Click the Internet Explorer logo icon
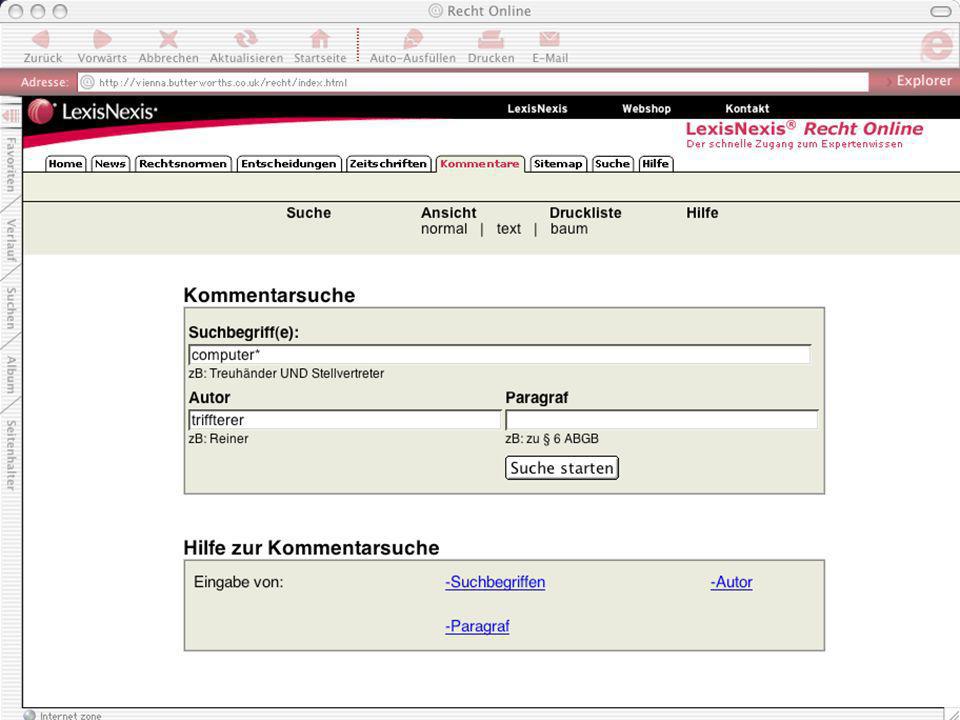 [x=937, y=43]
